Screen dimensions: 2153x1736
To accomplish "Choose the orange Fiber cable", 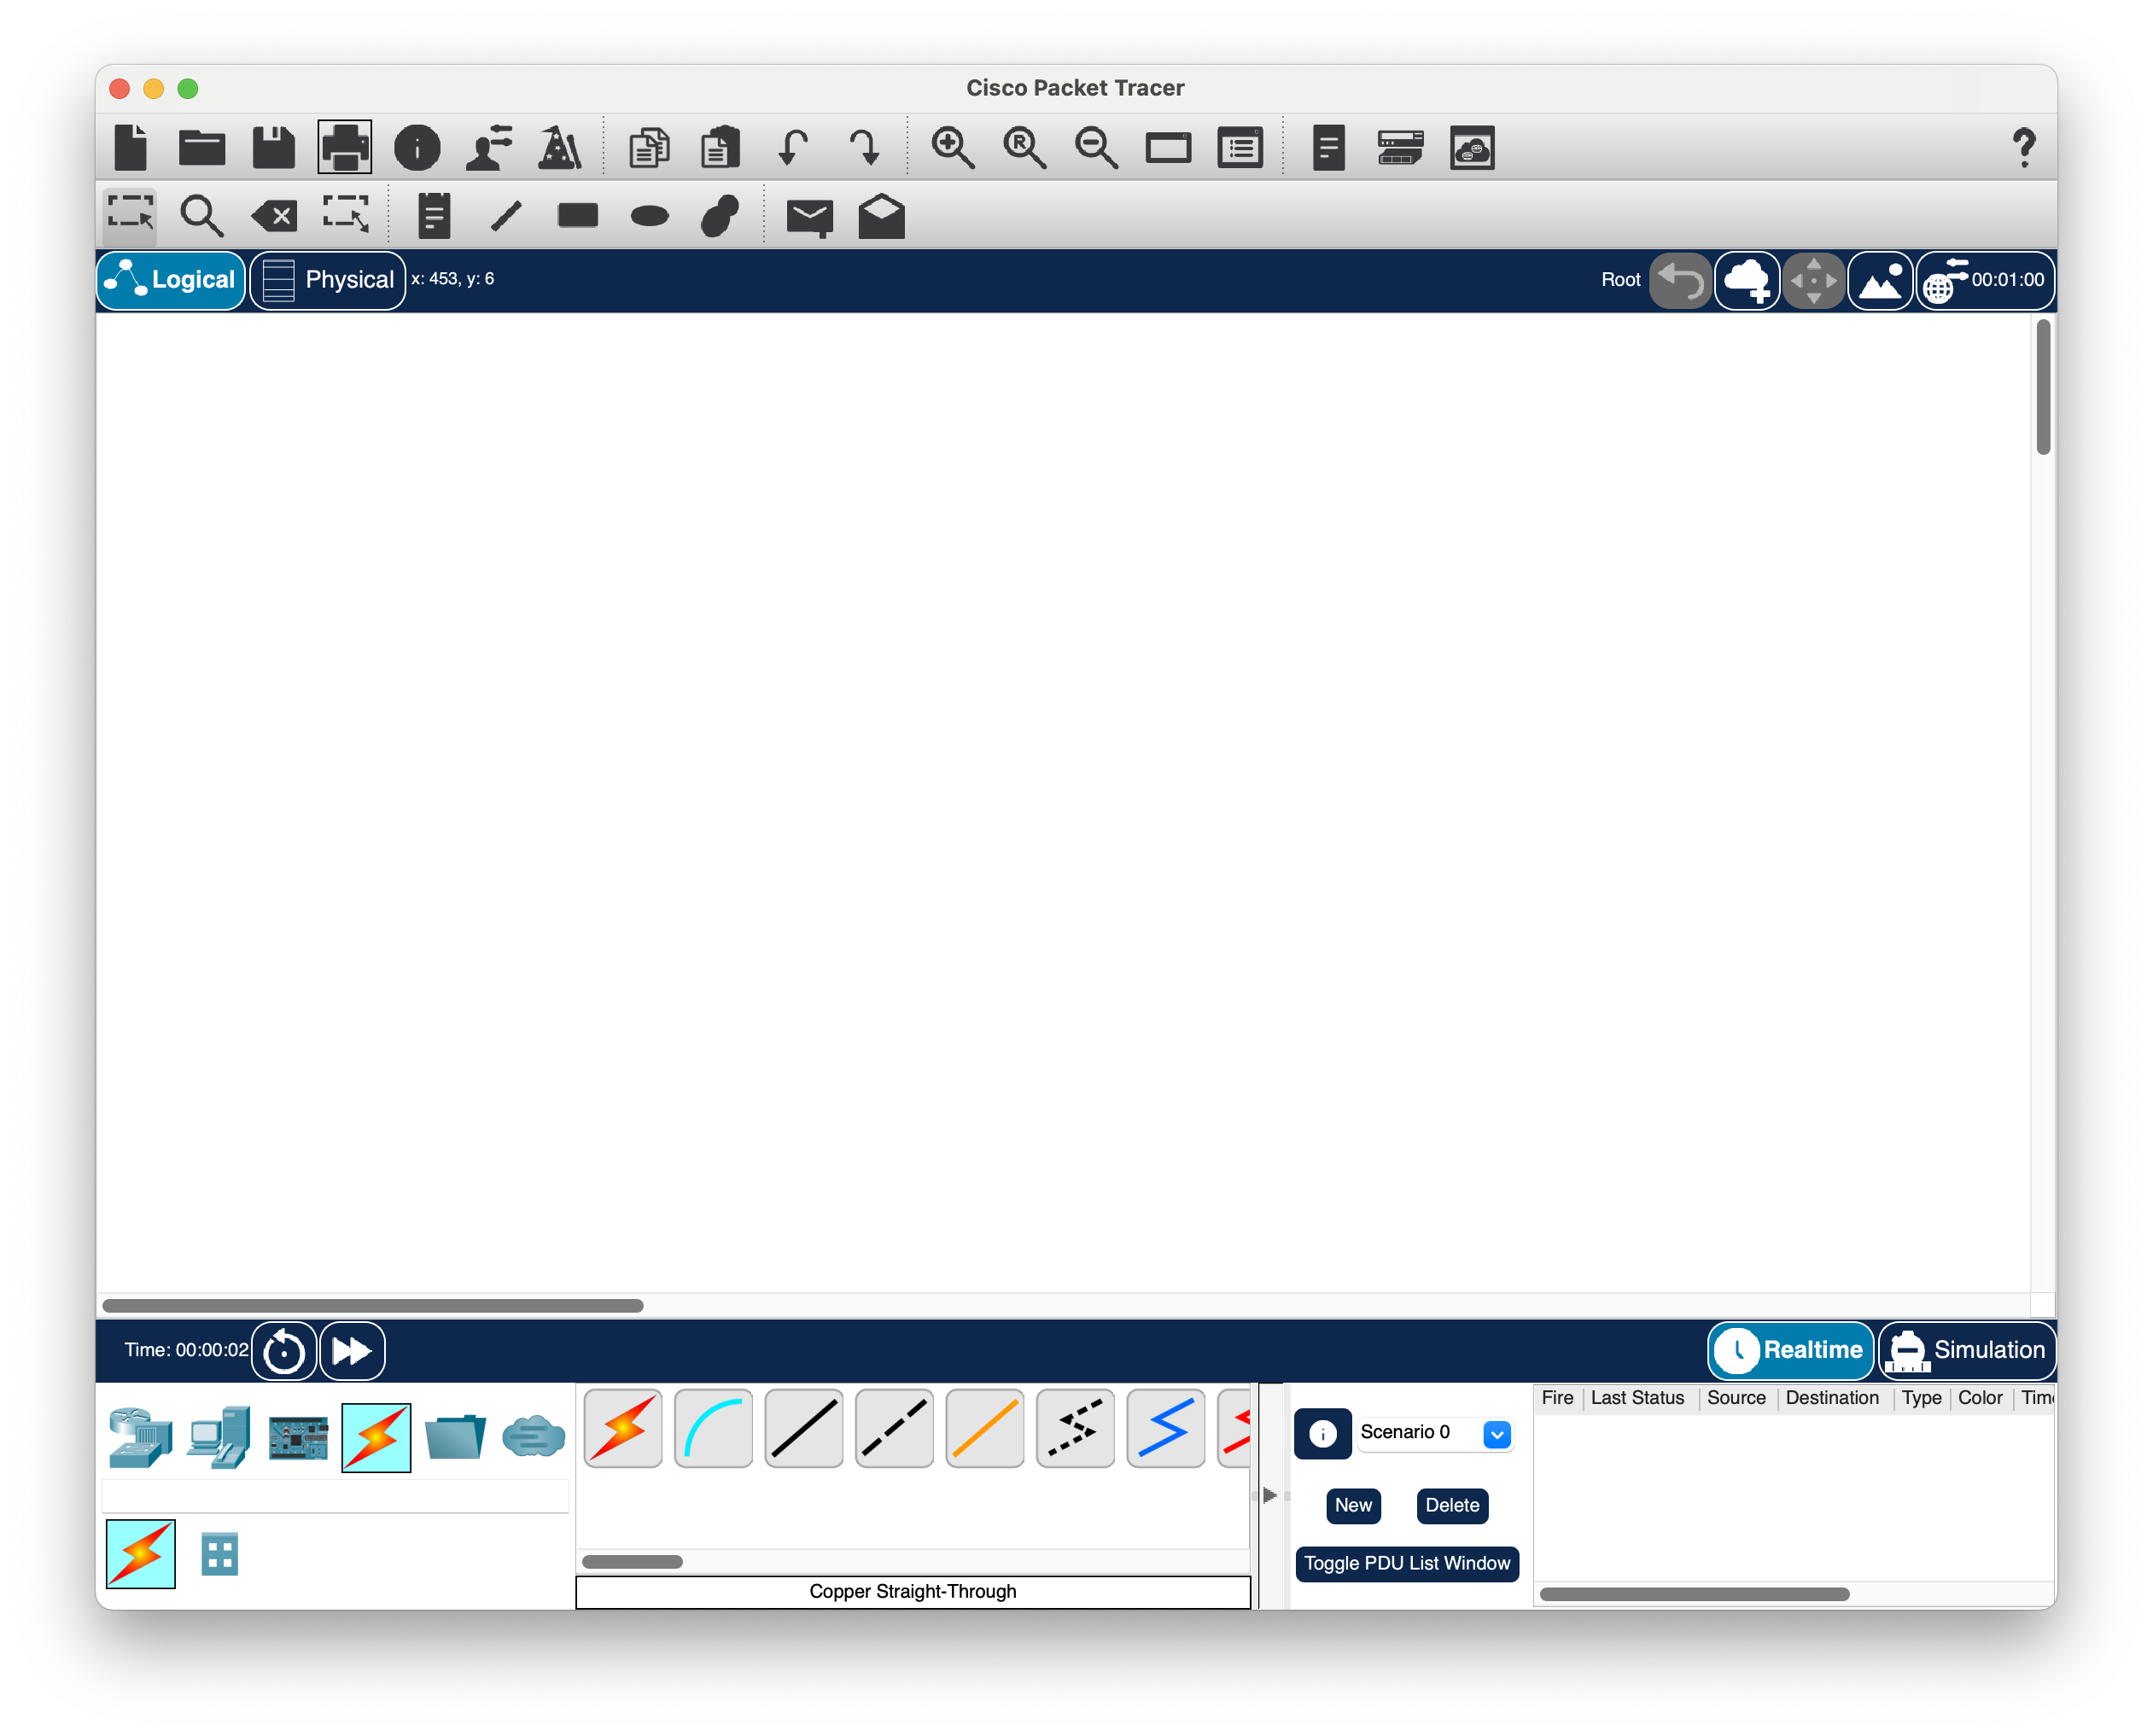I will click(x=985, y=1429).
